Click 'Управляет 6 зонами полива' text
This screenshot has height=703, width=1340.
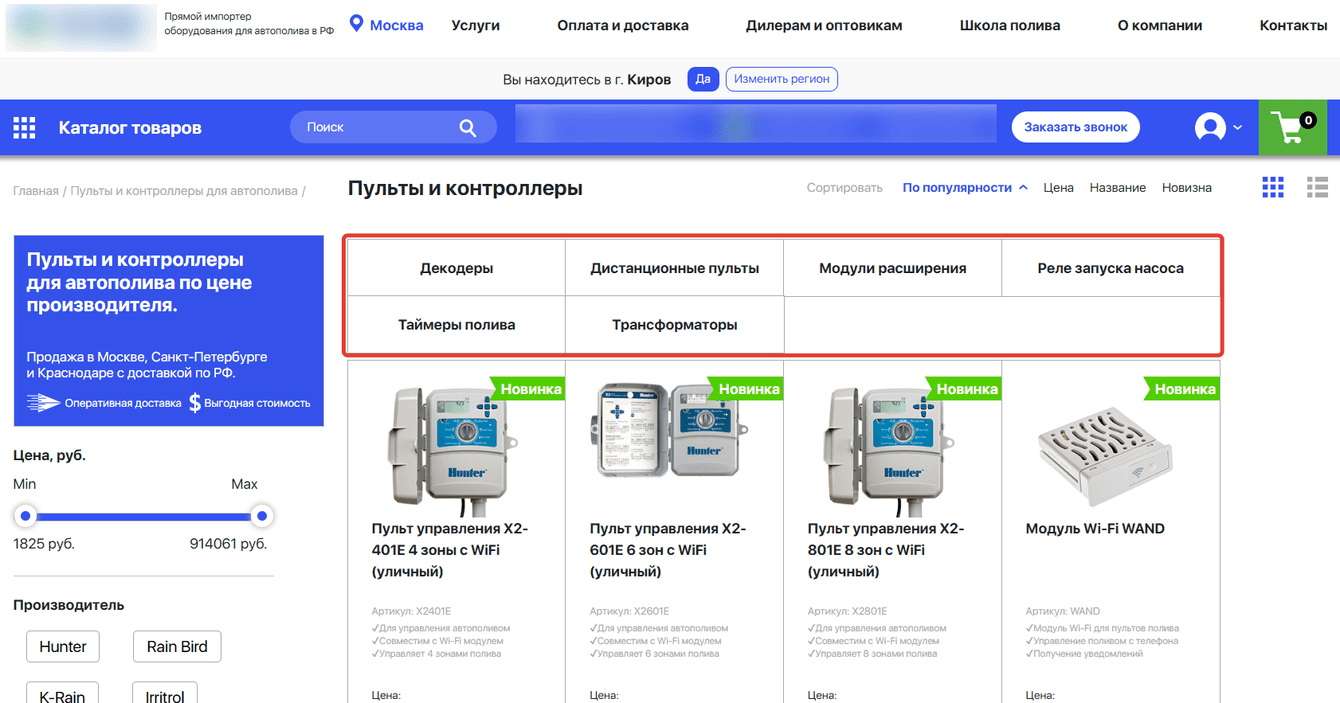[x=654, y=653]
